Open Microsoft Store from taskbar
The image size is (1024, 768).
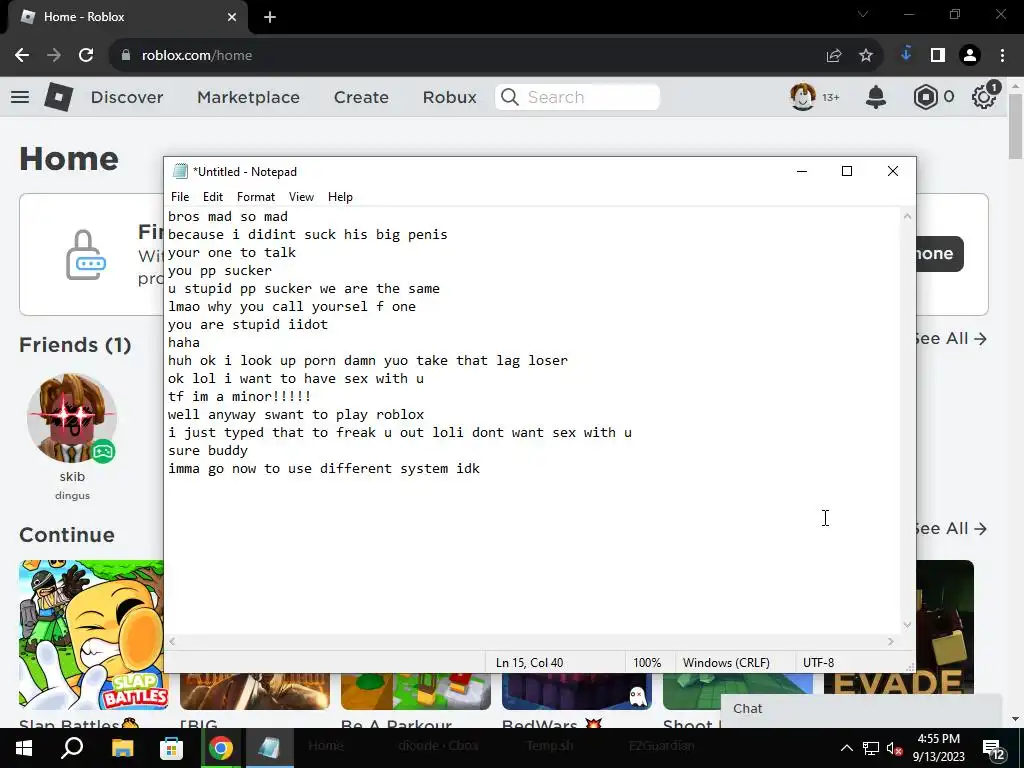click(x=172, y=748)
